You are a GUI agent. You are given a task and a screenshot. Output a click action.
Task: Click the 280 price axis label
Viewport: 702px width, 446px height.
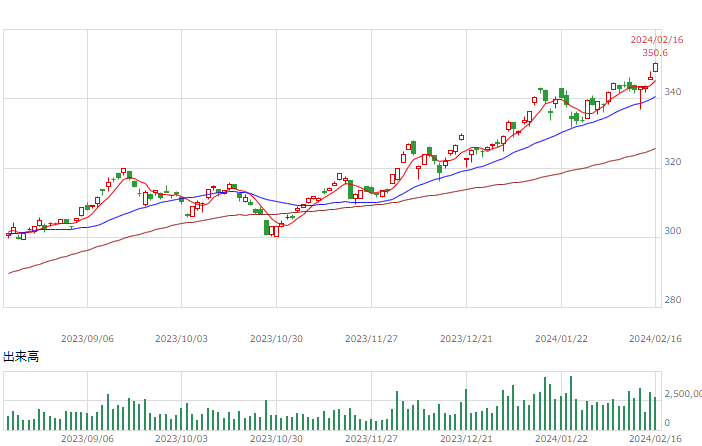point(672,300)
